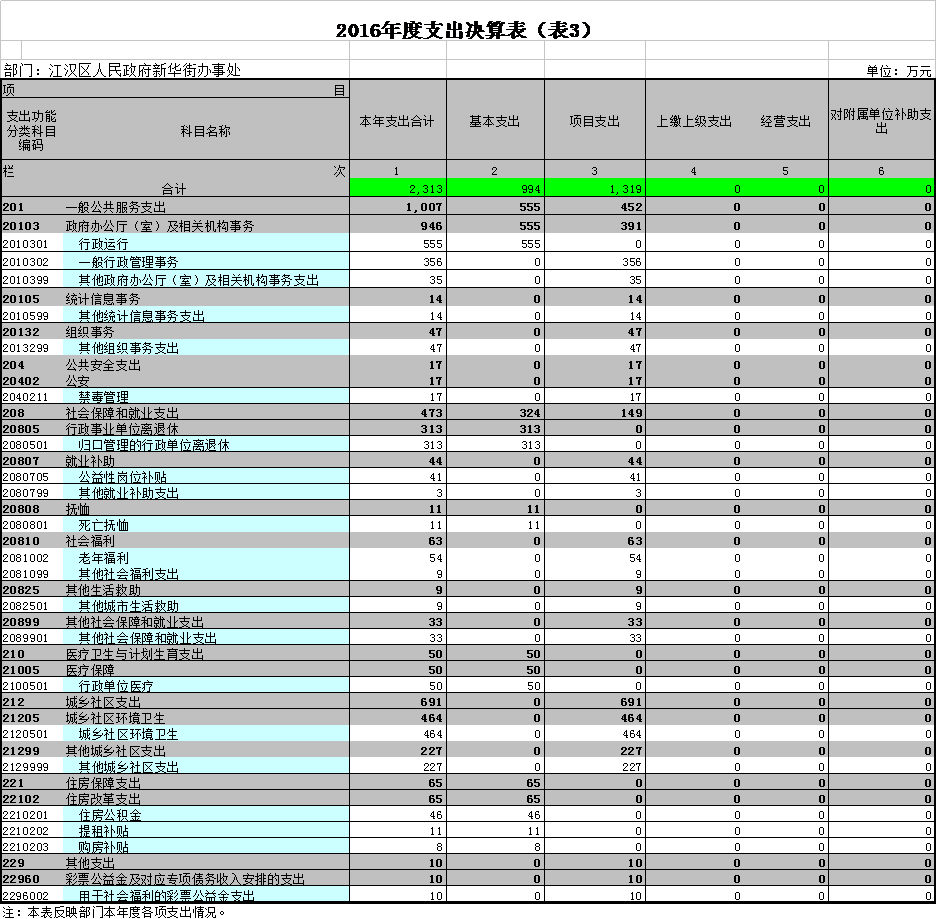
Task: Click the green cell showing 1,319
Action: click(594, 188)
